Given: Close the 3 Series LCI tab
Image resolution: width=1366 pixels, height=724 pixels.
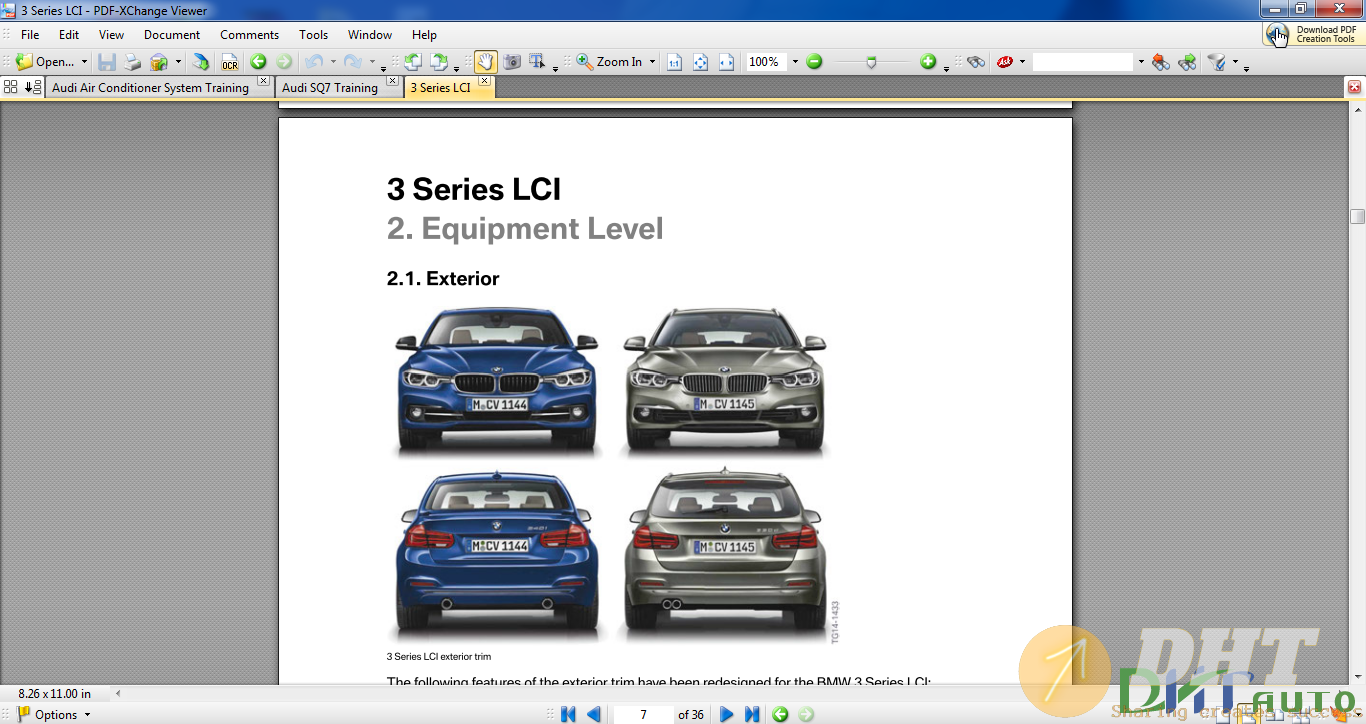Looking at the screenshot, I should pos(484,81).
